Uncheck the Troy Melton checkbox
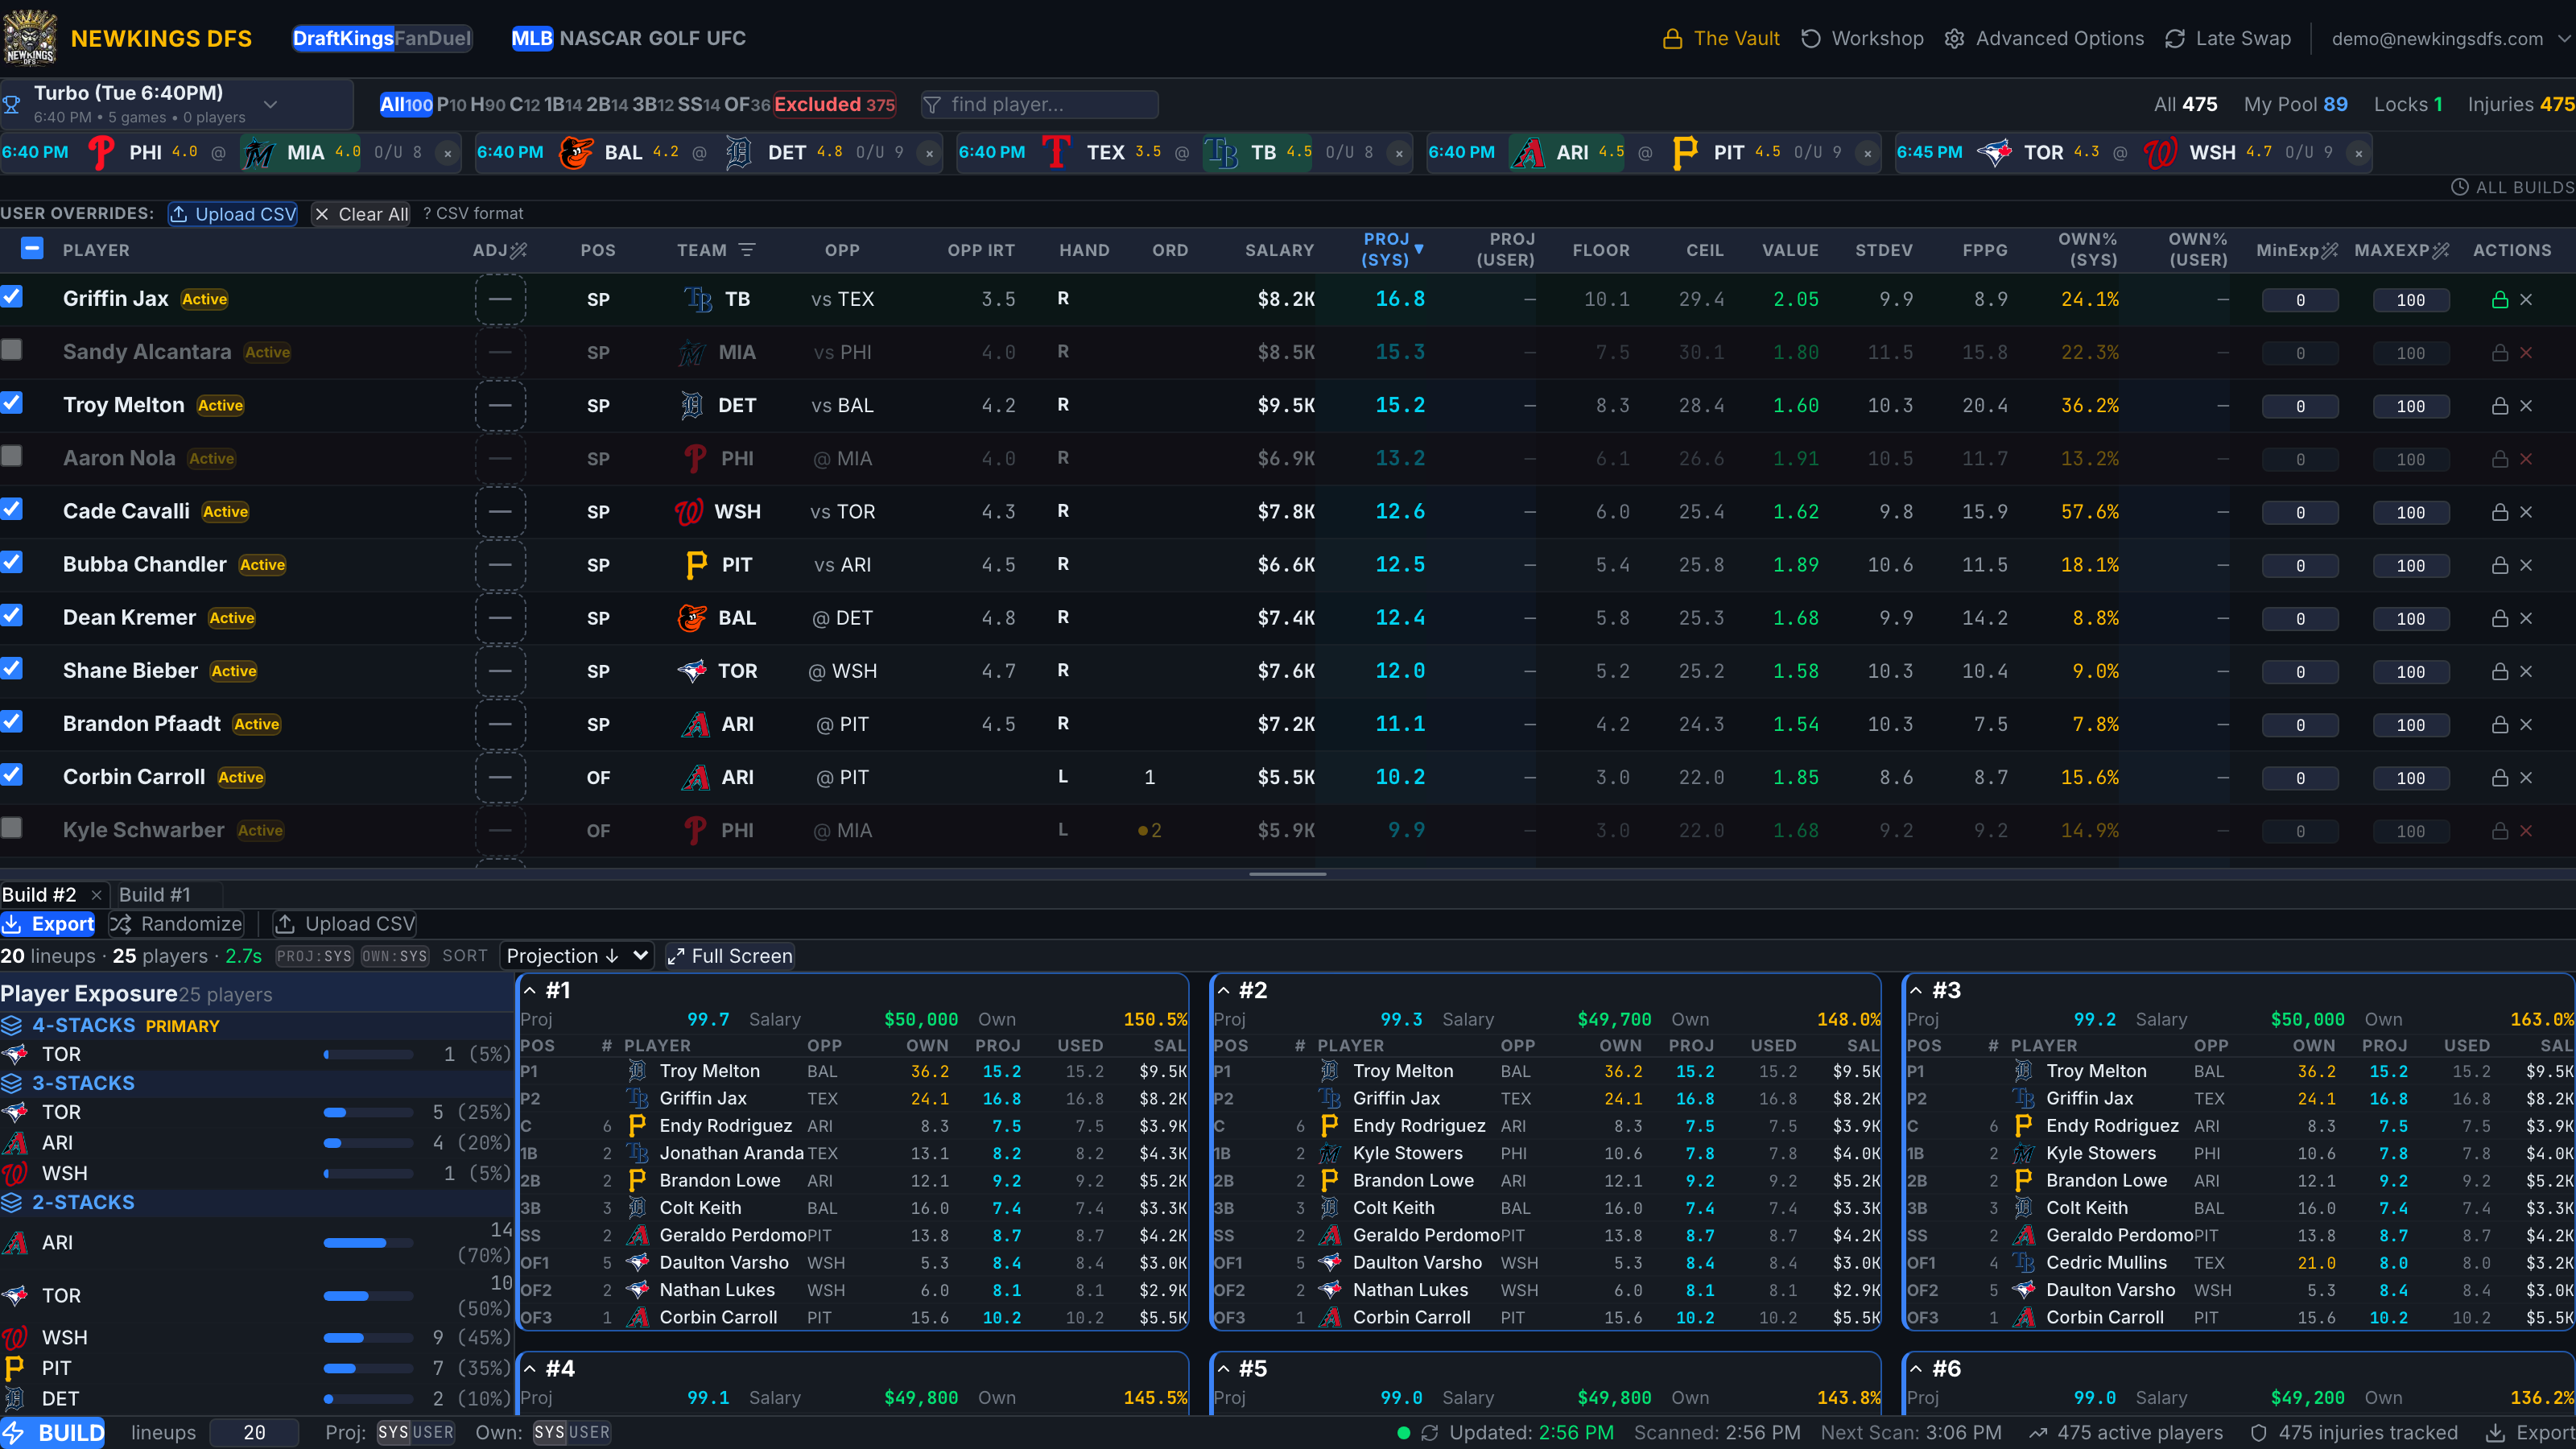The image size is (2576, 1449). (x=12, y=403)
